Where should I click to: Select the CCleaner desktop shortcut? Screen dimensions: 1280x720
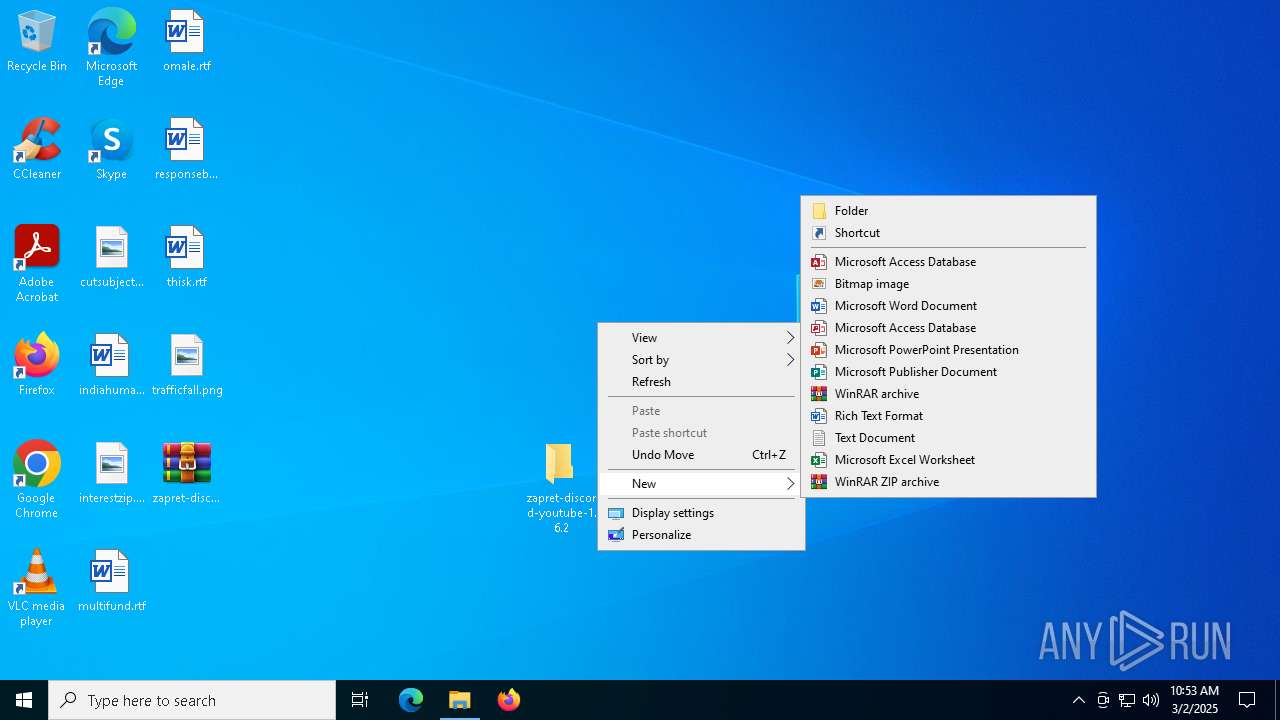(37, 150)
